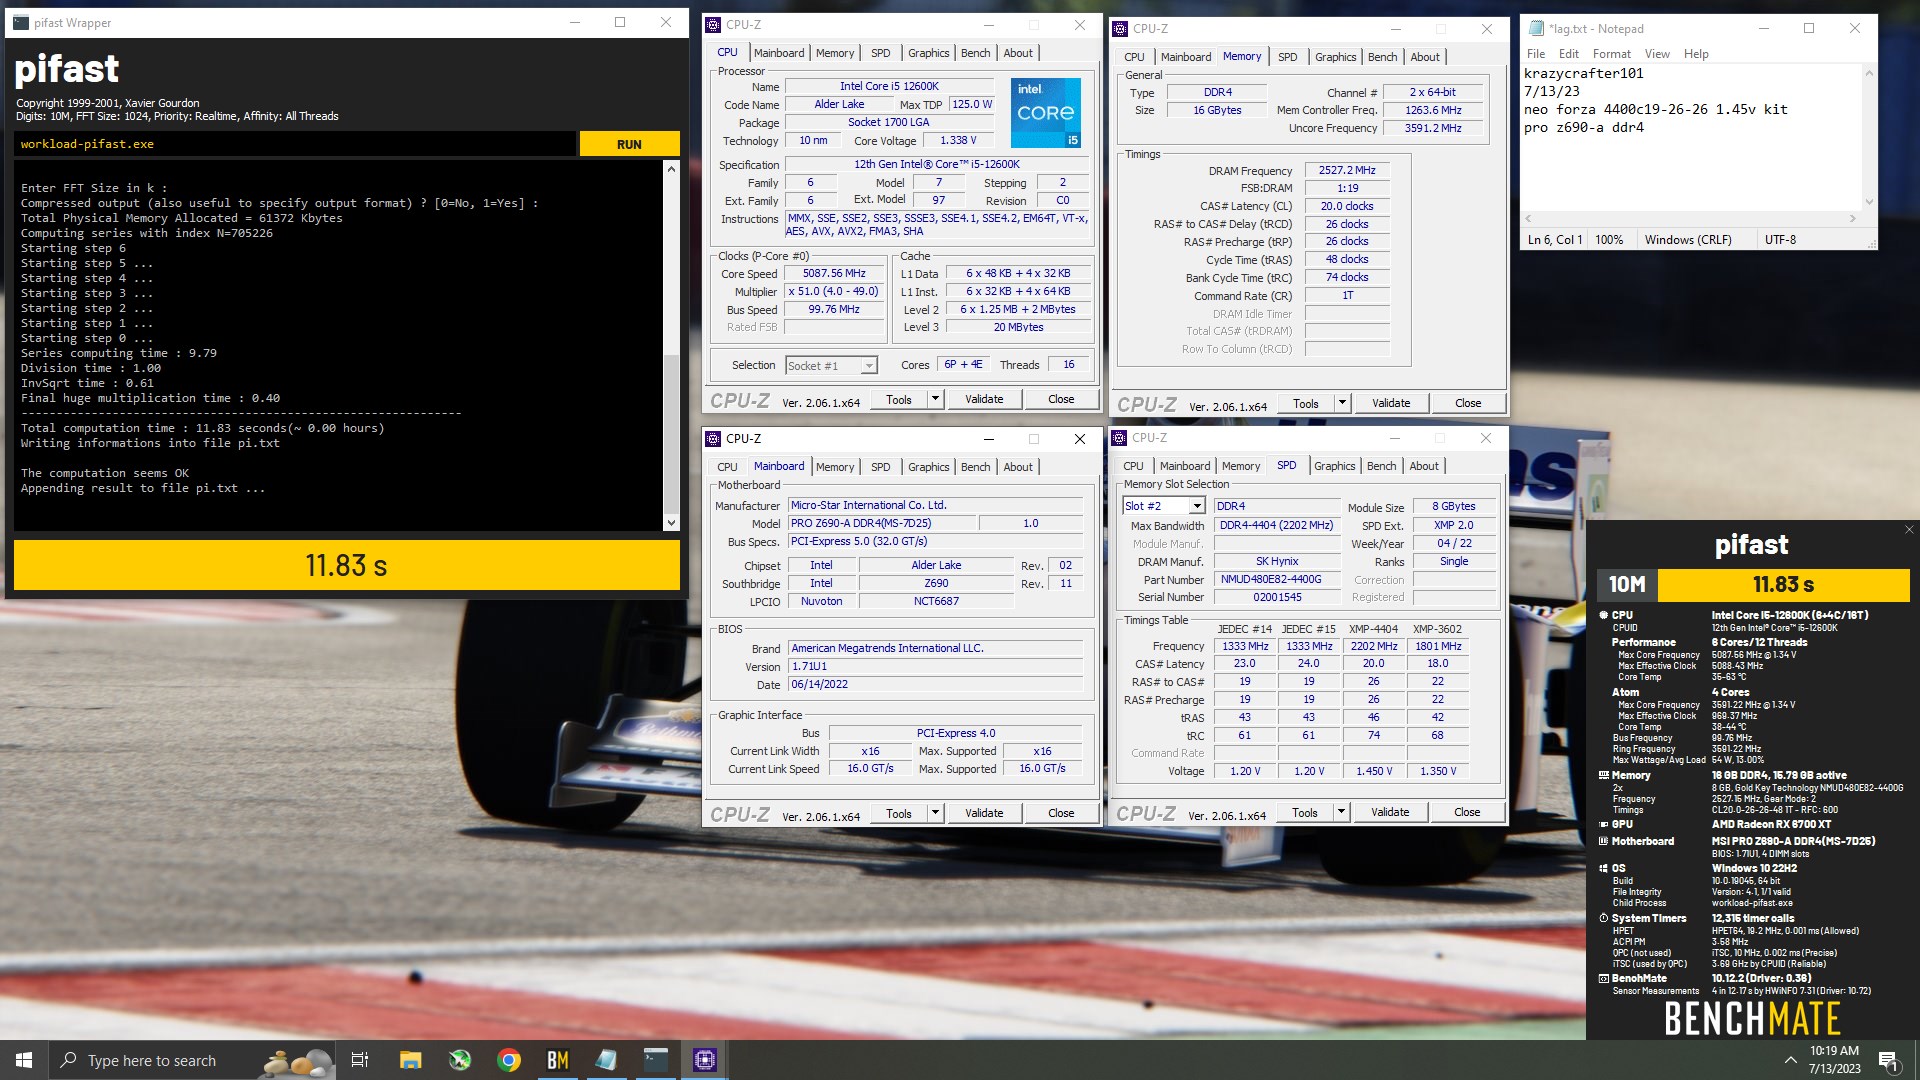Click the taskbar search box
This screenshot has width=1920, height=1080.
[x=190, y=1060]
